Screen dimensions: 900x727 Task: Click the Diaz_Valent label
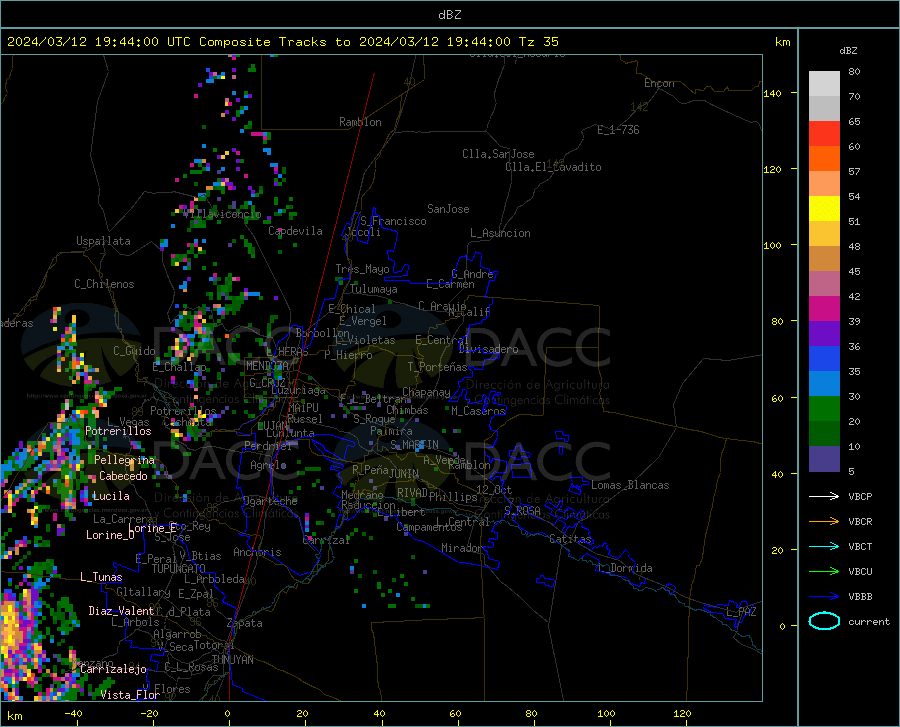[121, 611]
